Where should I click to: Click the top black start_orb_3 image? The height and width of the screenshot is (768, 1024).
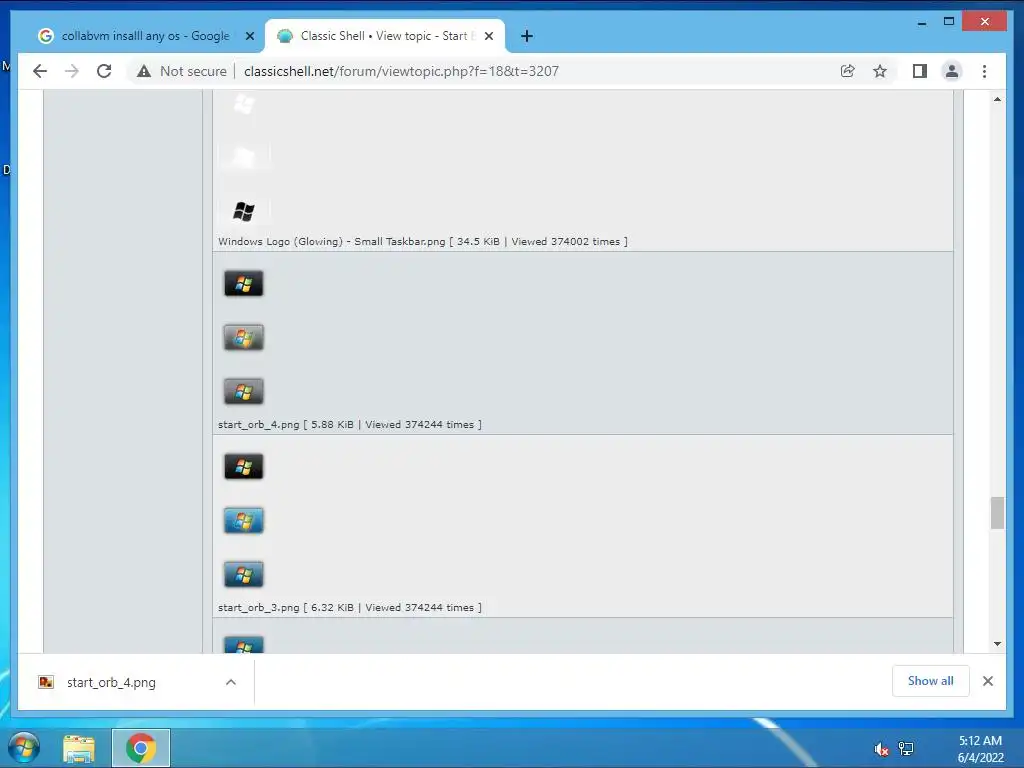pos(244,466)
